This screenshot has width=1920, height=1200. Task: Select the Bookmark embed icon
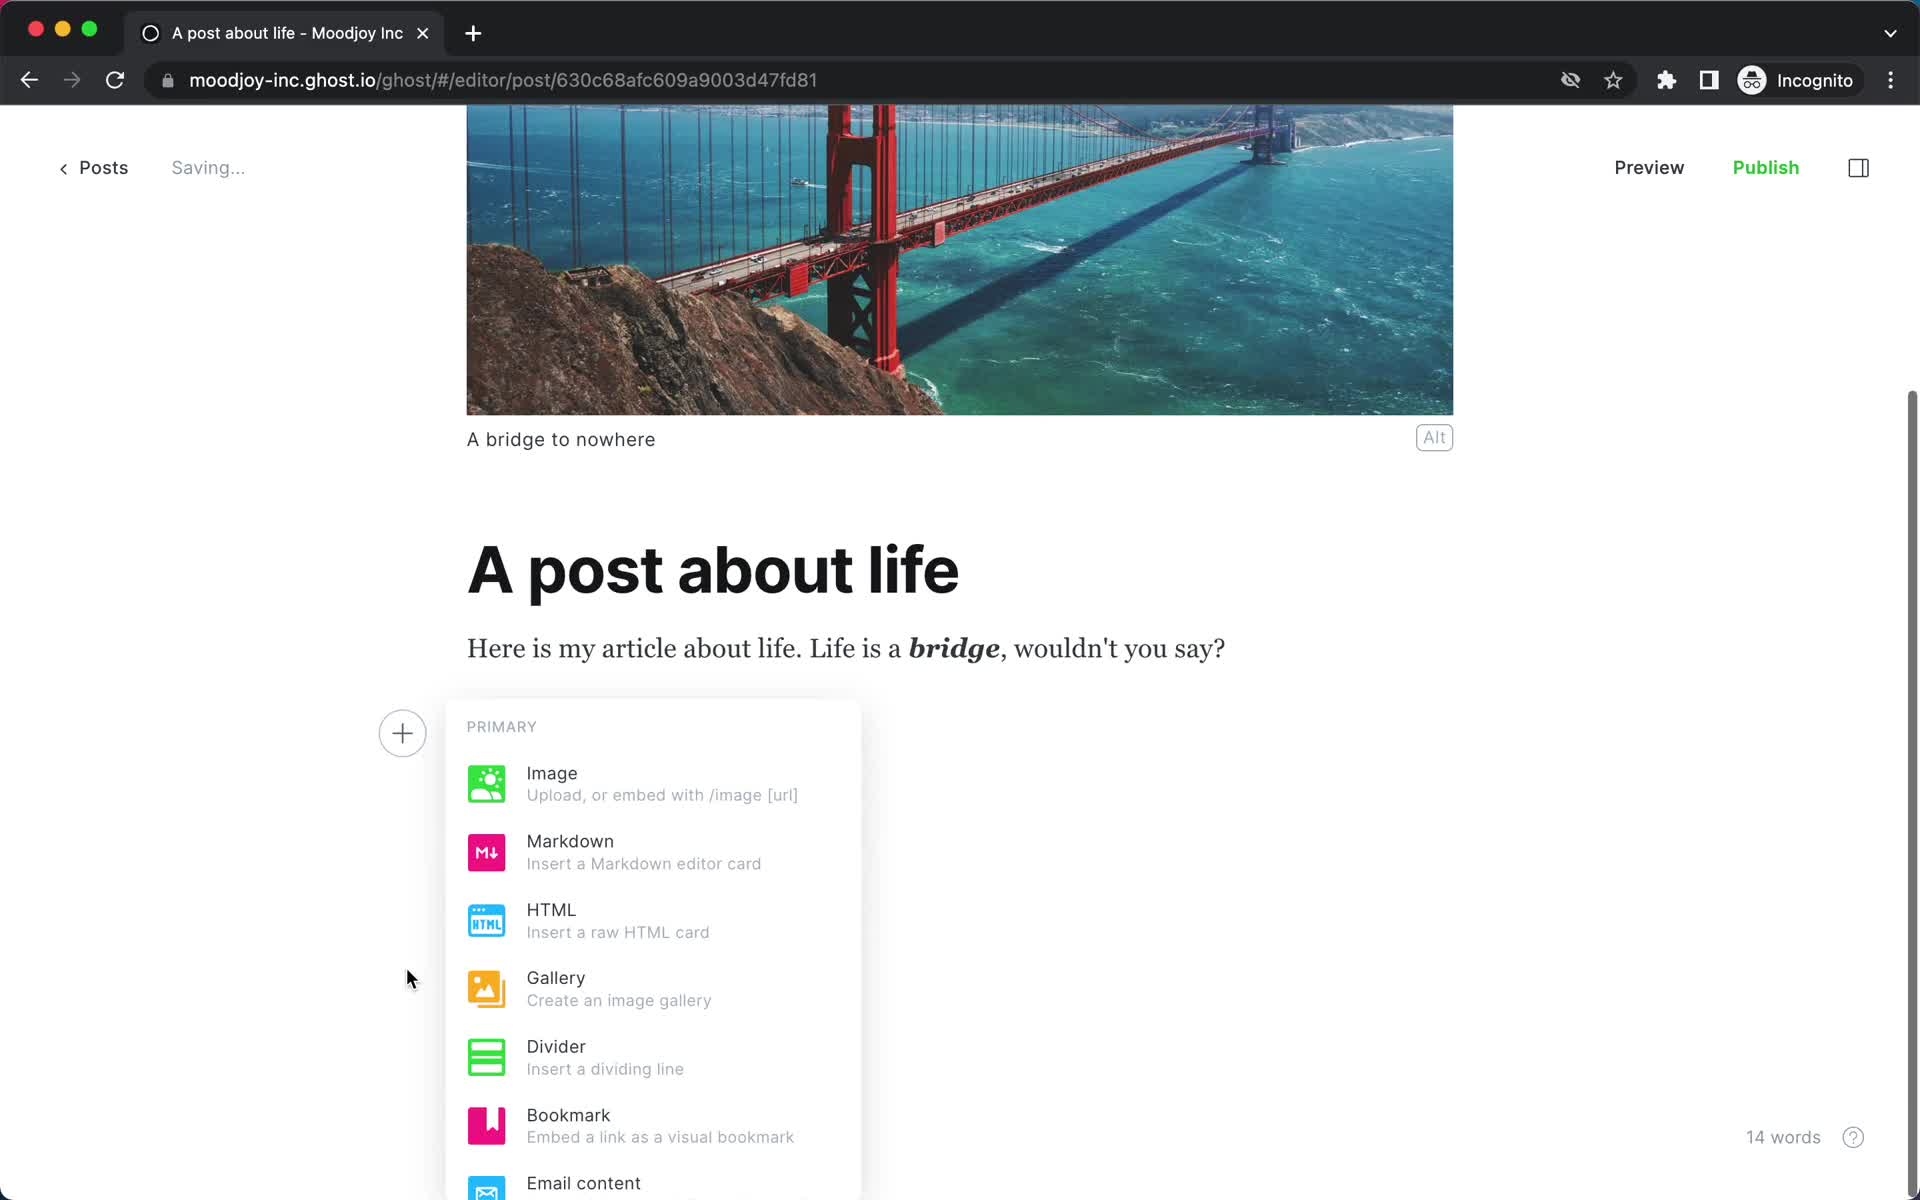(487, 1125)
